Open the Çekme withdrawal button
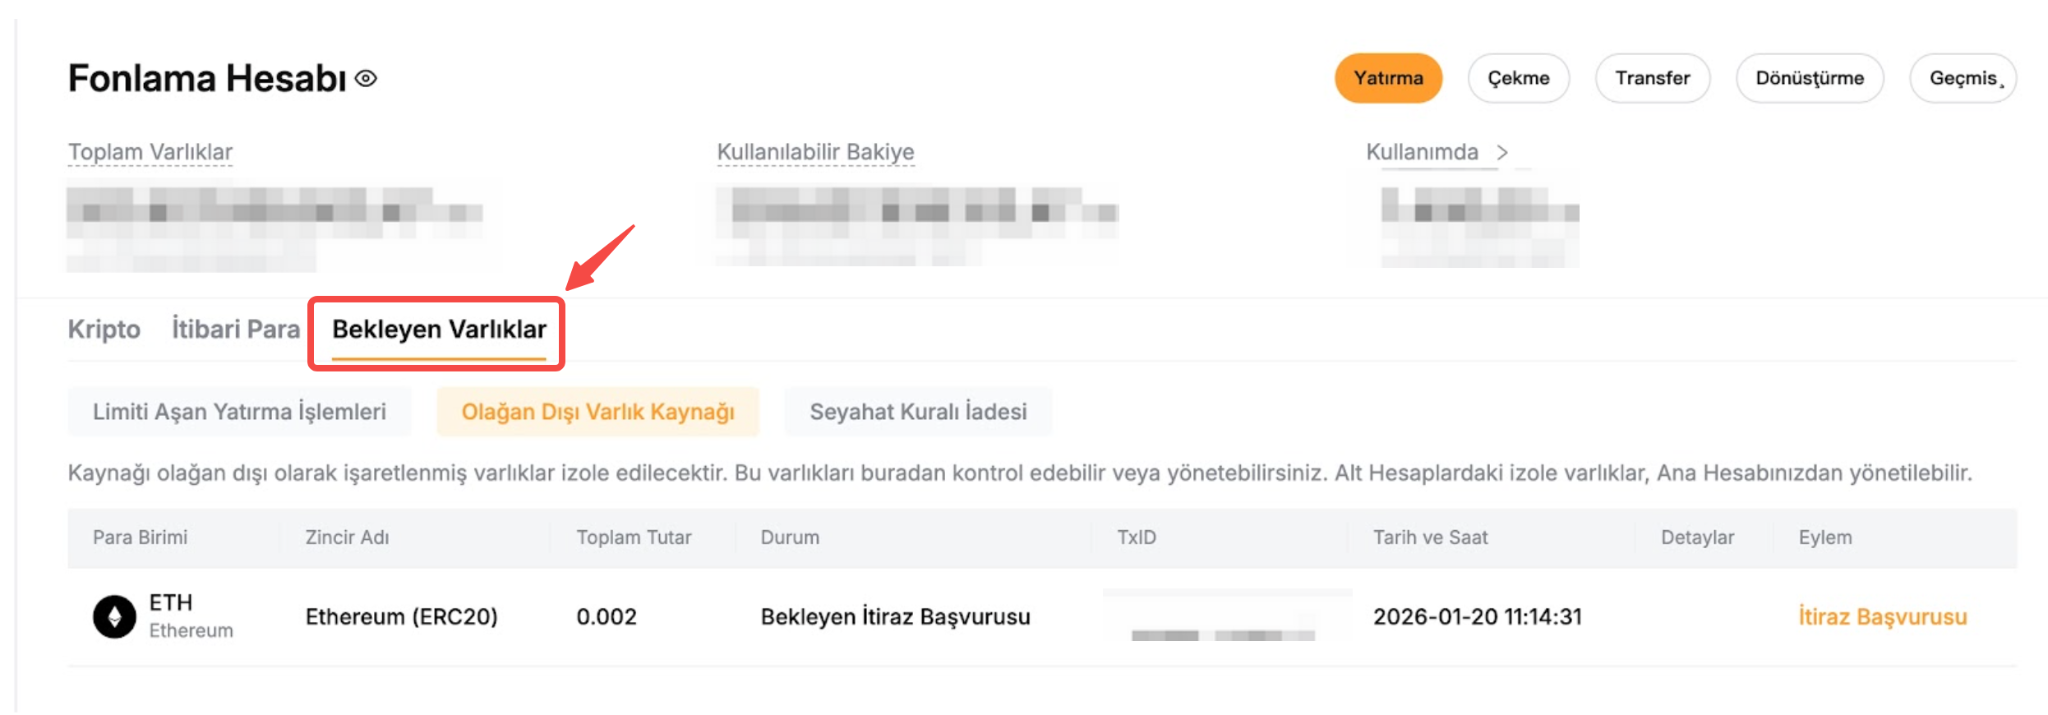Viewport: 2048px width, 715px height. (x=1517, y=78)
